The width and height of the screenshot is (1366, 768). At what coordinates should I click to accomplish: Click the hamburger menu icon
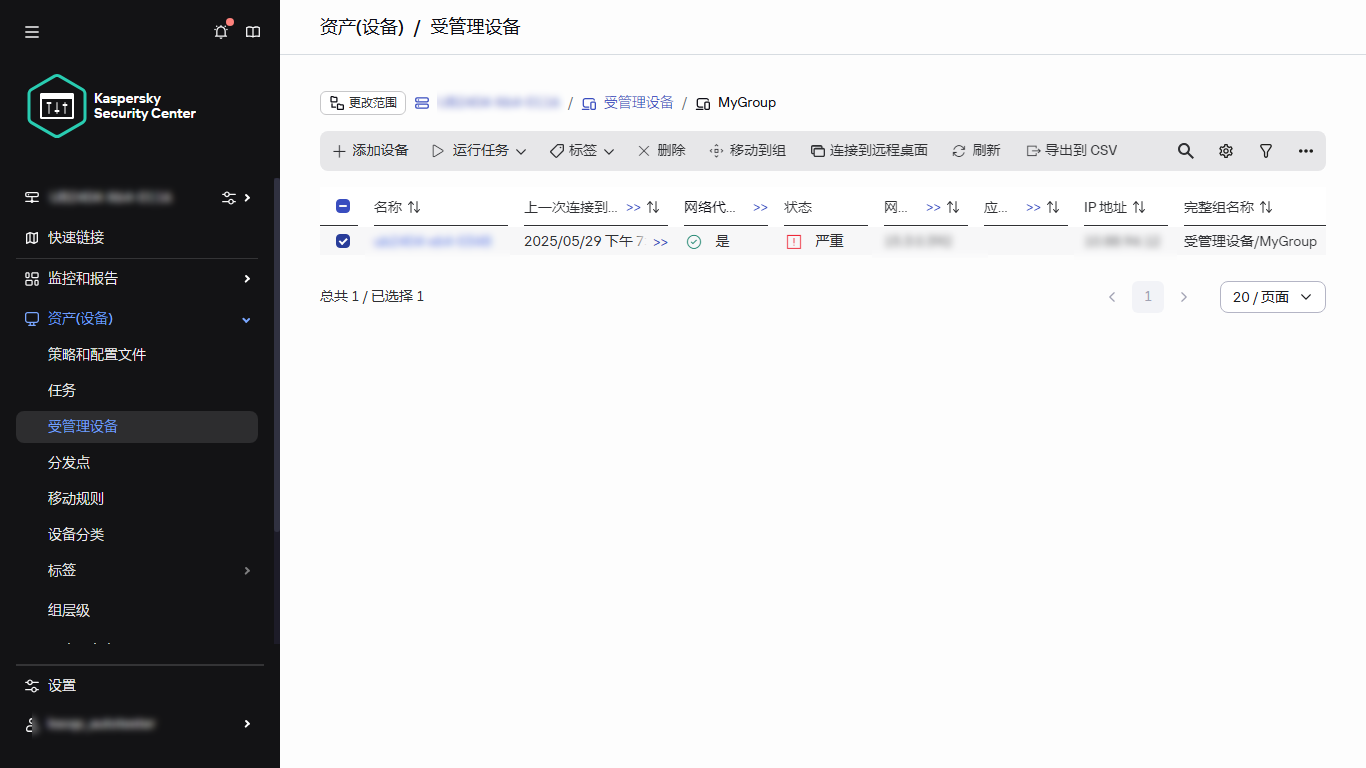click(x=31, y=31)
